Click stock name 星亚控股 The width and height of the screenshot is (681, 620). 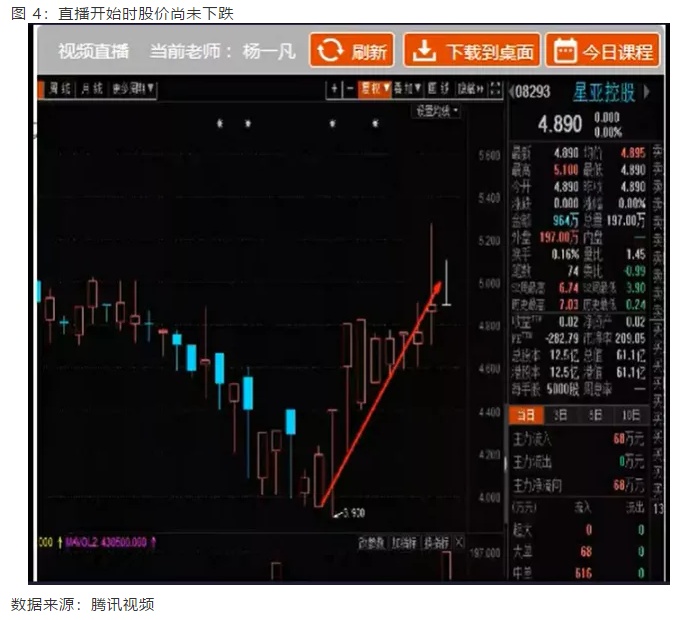[604, 92]
